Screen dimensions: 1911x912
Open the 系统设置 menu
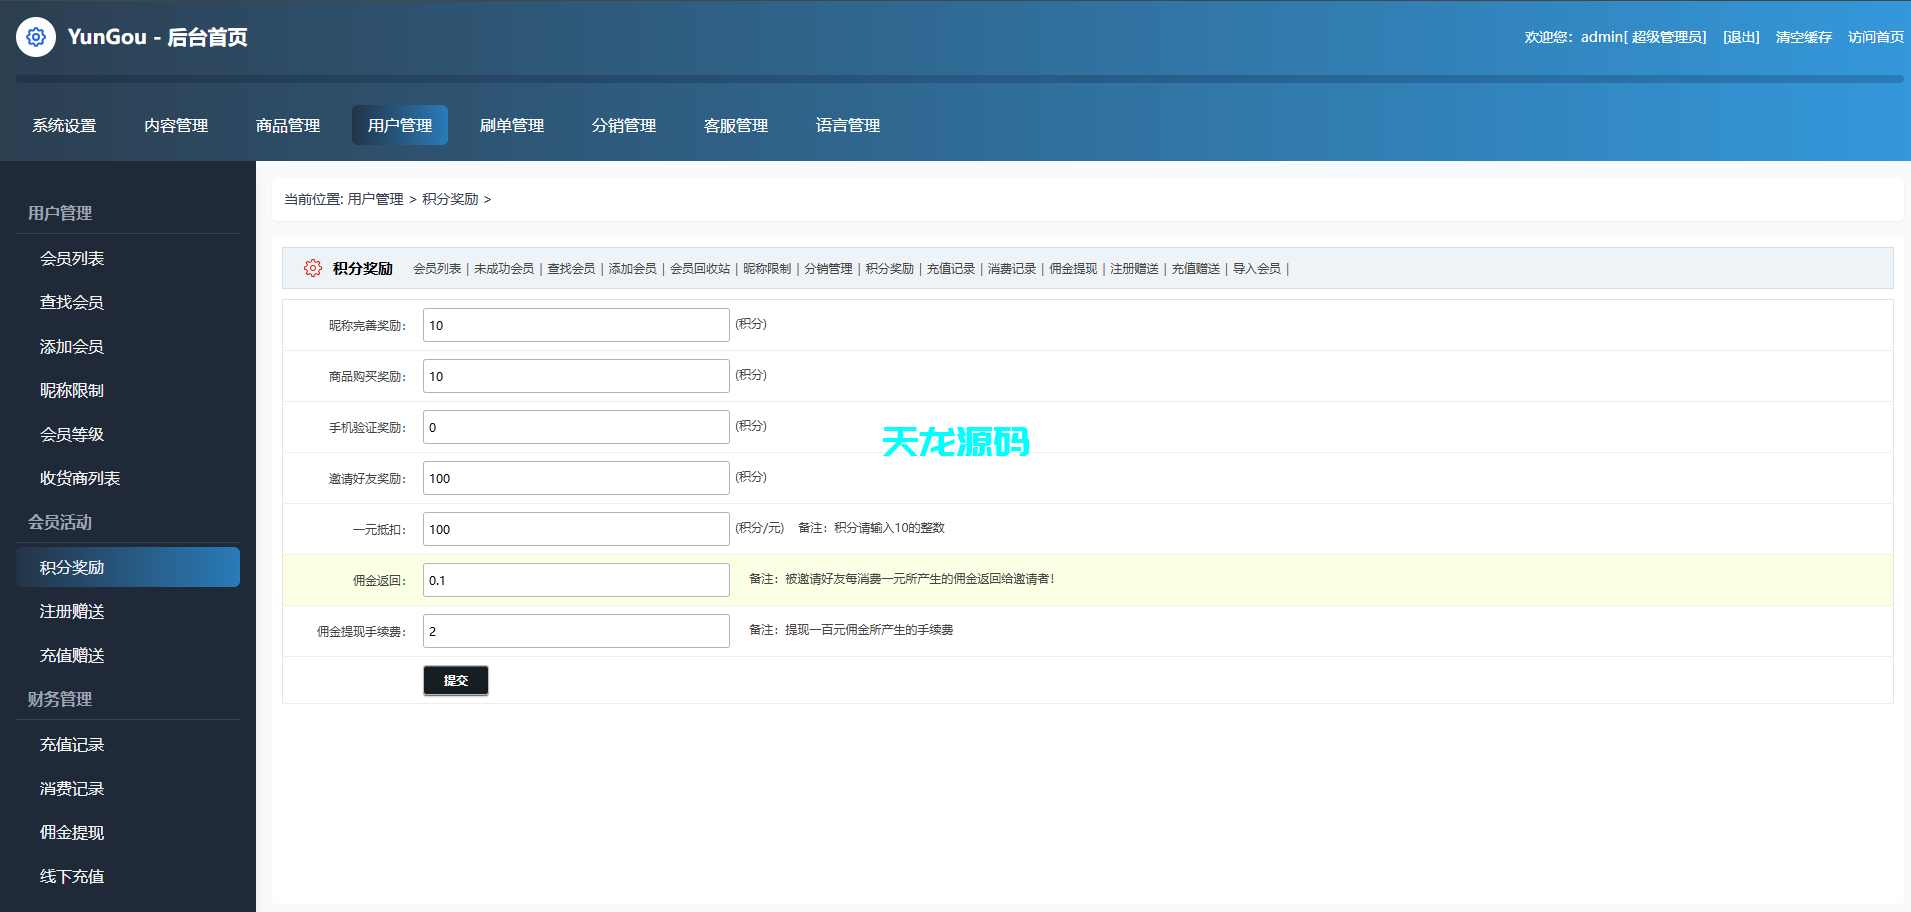[x=63, y=125]
